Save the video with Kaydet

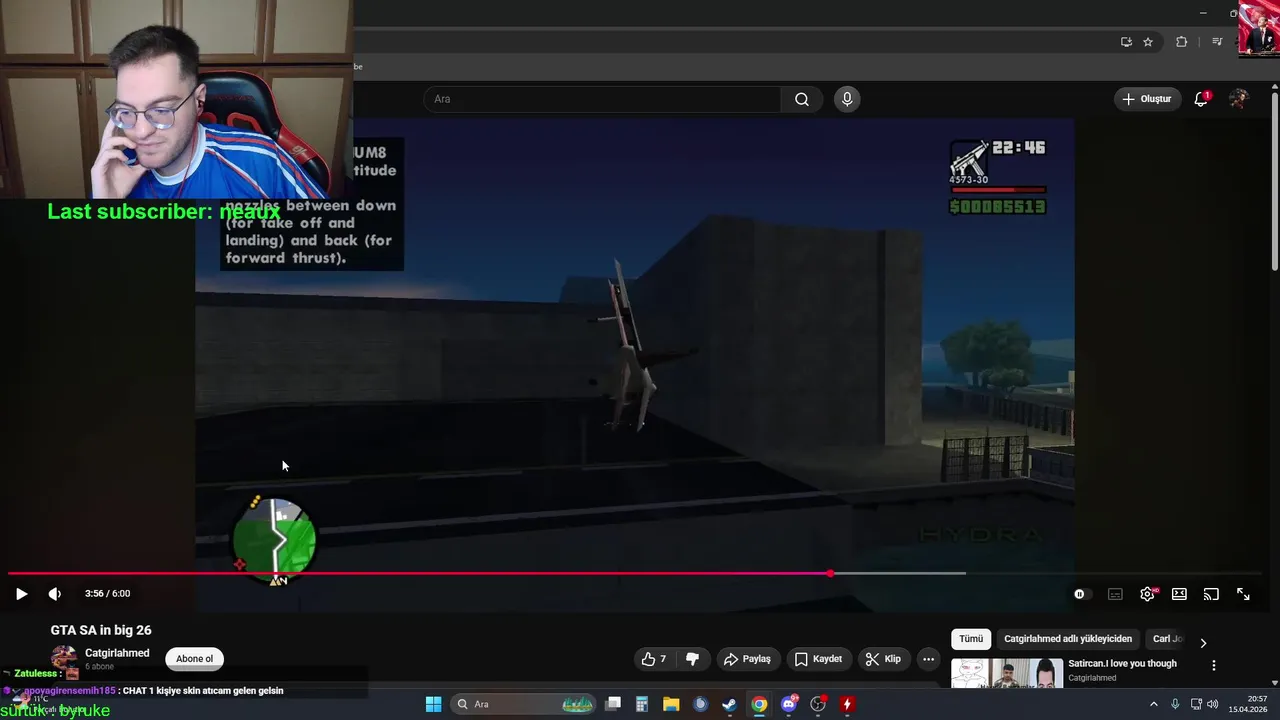point(819,659)
